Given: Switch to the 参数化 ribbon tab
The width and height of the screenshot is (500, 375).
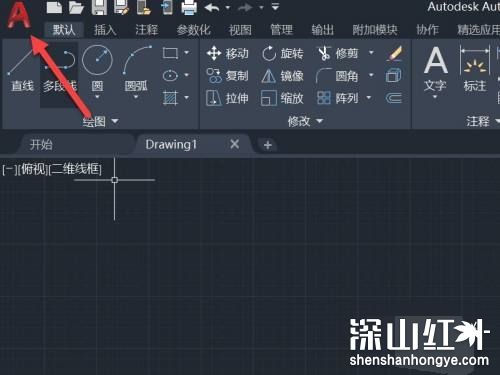Looking at the screenshot, I should (193, 30).
